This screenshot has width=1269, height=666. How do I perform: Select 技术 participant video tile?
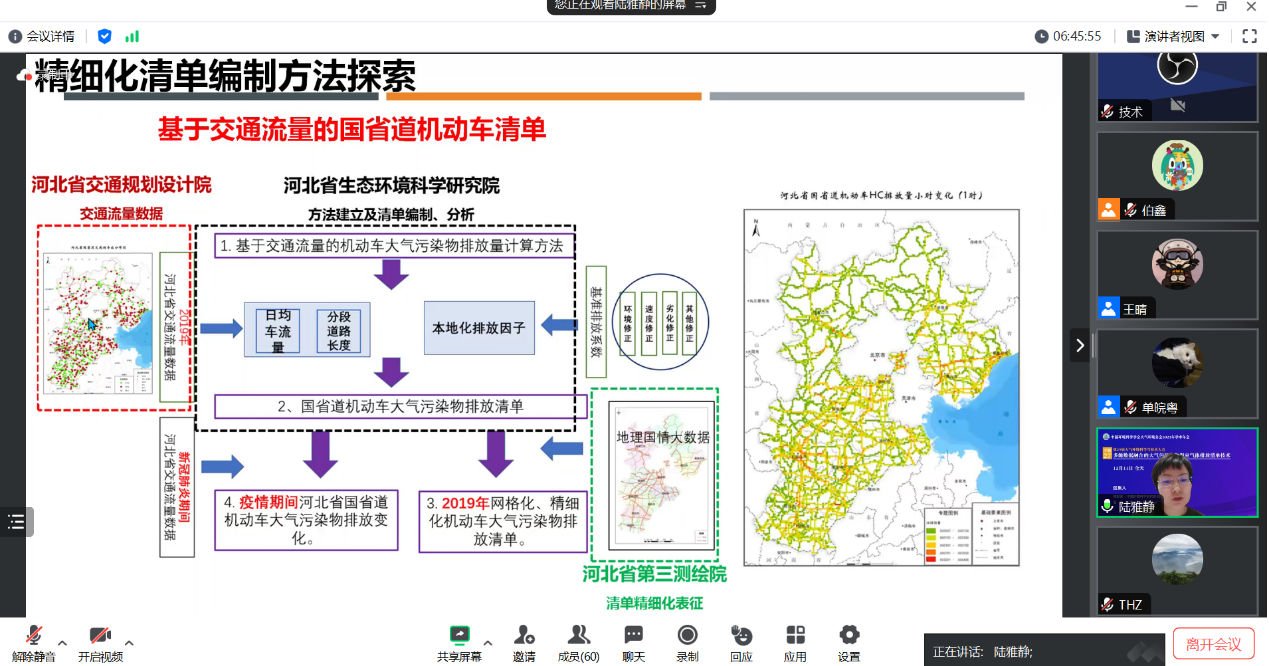pos(1178,88)
